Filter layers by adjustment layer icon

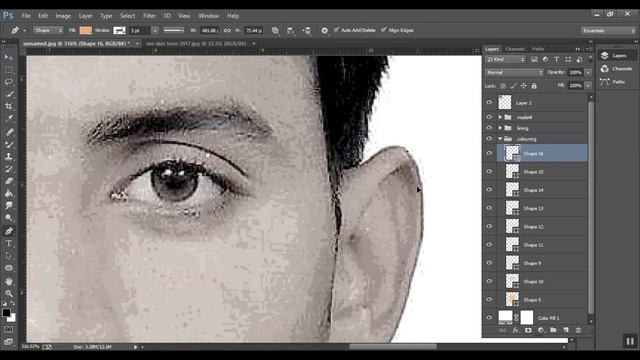pyautogui.click(x=545, y=60)
